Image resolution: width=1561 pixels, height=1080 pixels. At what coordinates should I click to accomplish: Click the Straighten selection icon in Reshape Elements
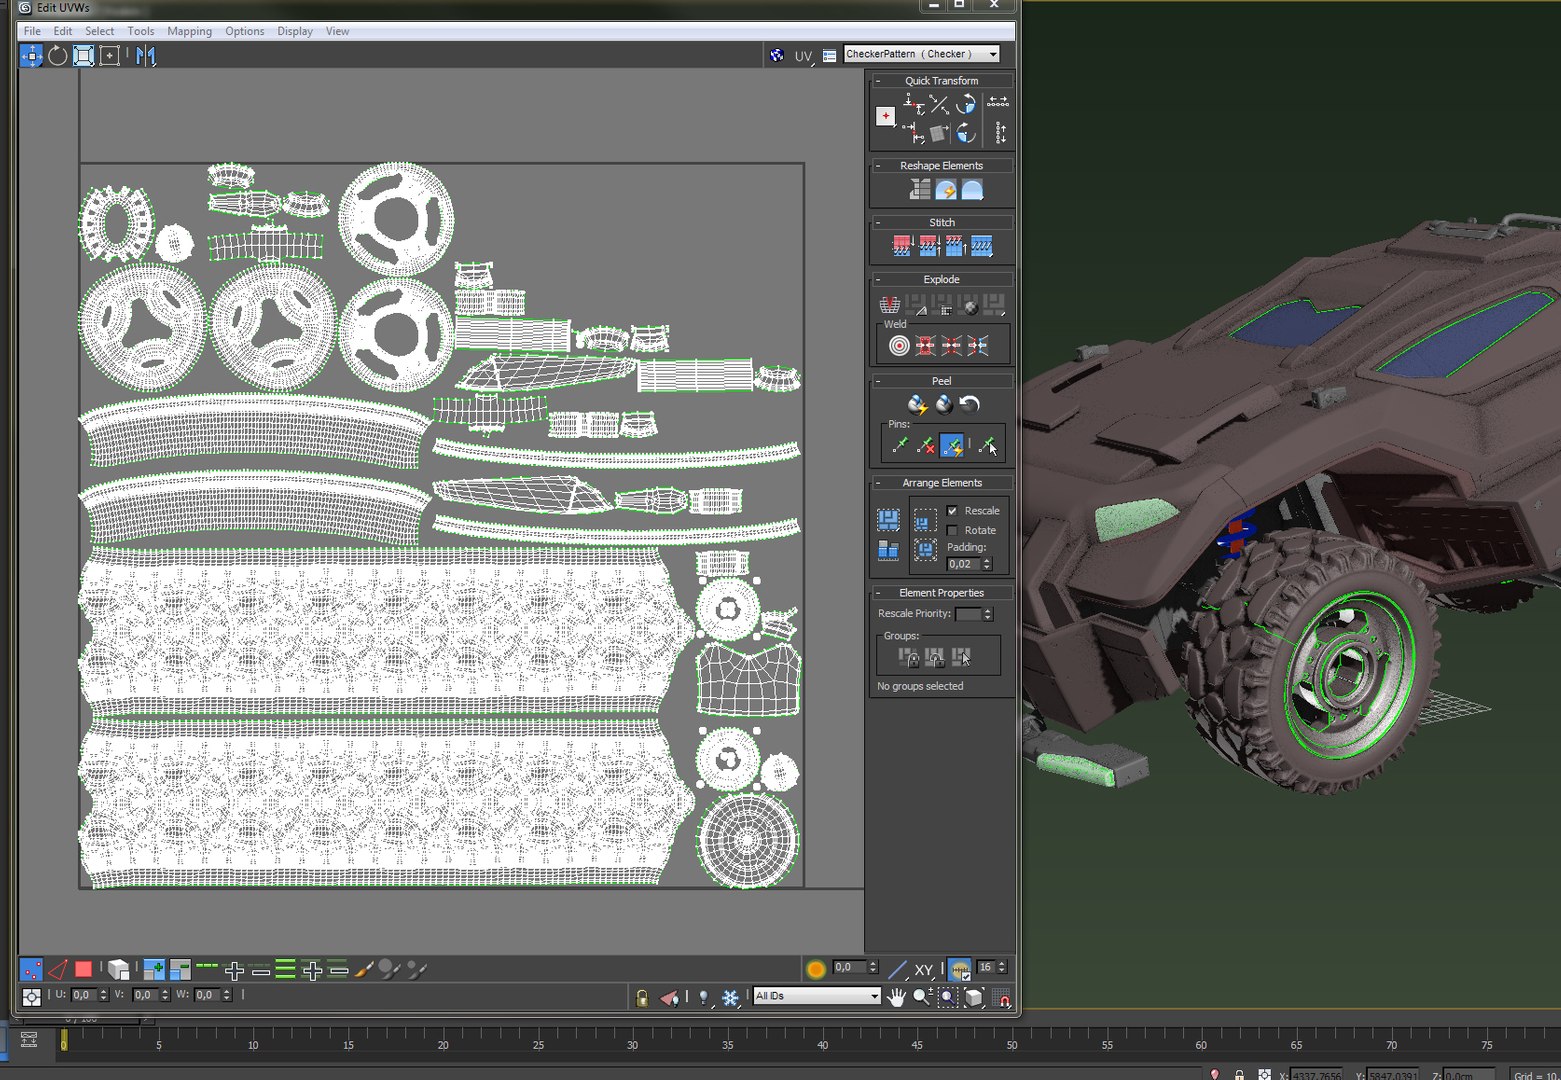[x=920, y=189]
